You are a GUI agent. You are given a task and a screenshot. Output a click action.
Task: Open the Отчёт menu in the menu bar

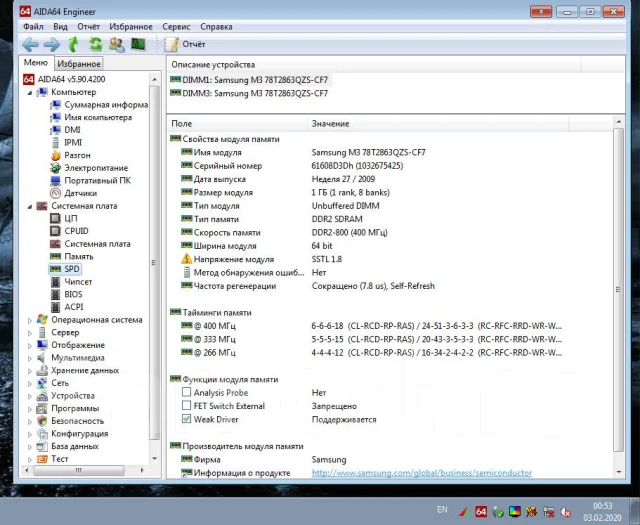pyautogui.click(x=89, y=27)
